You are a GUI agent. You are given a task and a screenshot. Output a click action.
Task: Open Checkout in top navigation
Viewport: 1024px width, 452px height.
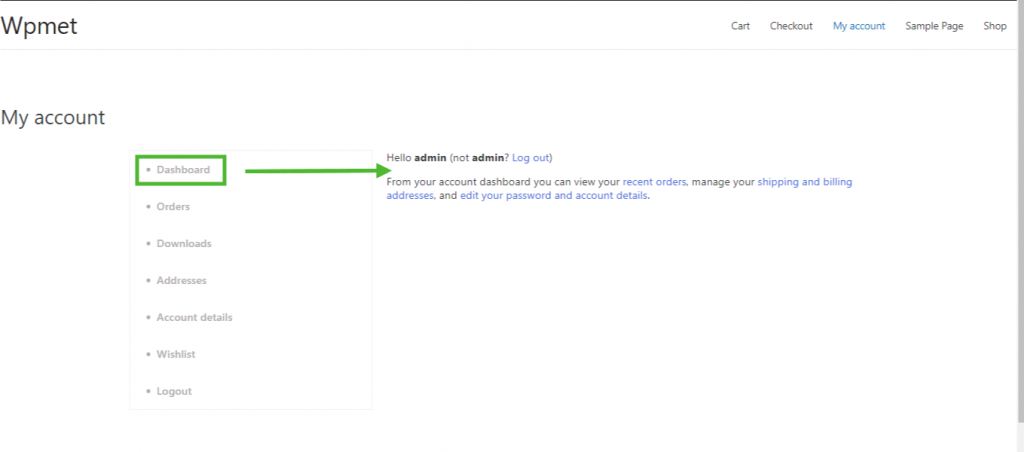(791, 26)
